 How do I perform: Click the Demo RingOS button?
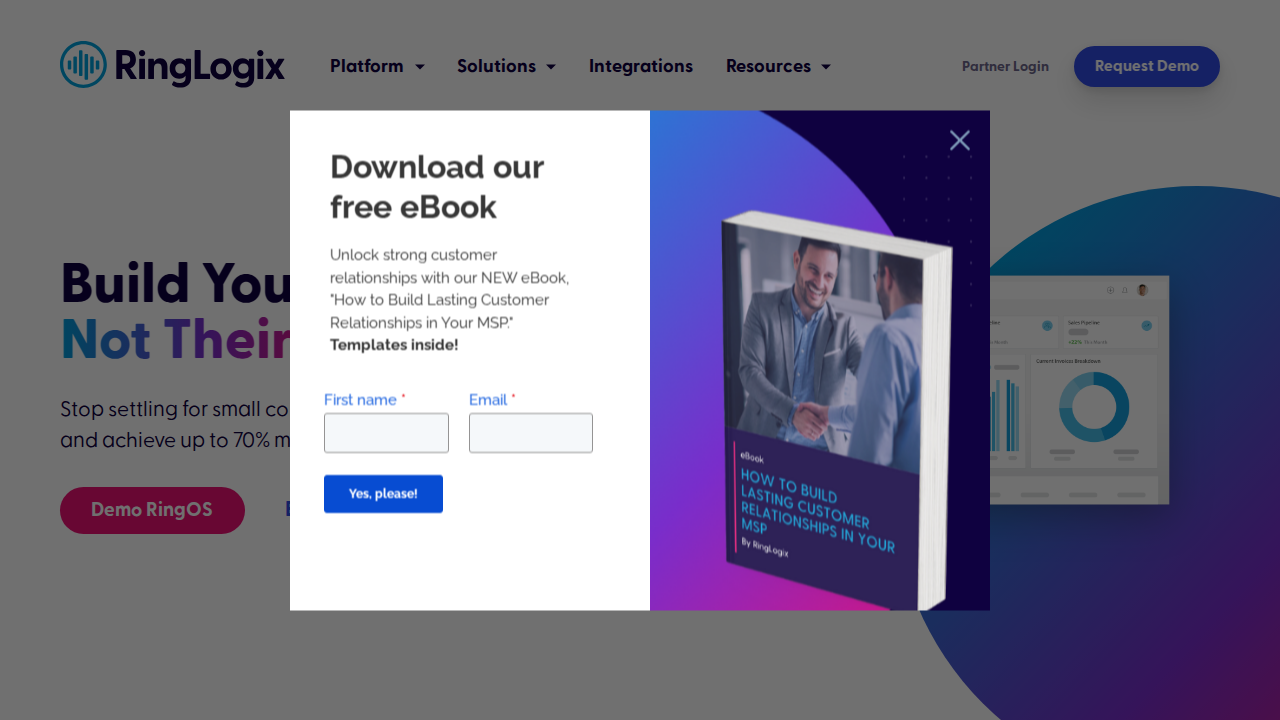click(x=152, y=510)
